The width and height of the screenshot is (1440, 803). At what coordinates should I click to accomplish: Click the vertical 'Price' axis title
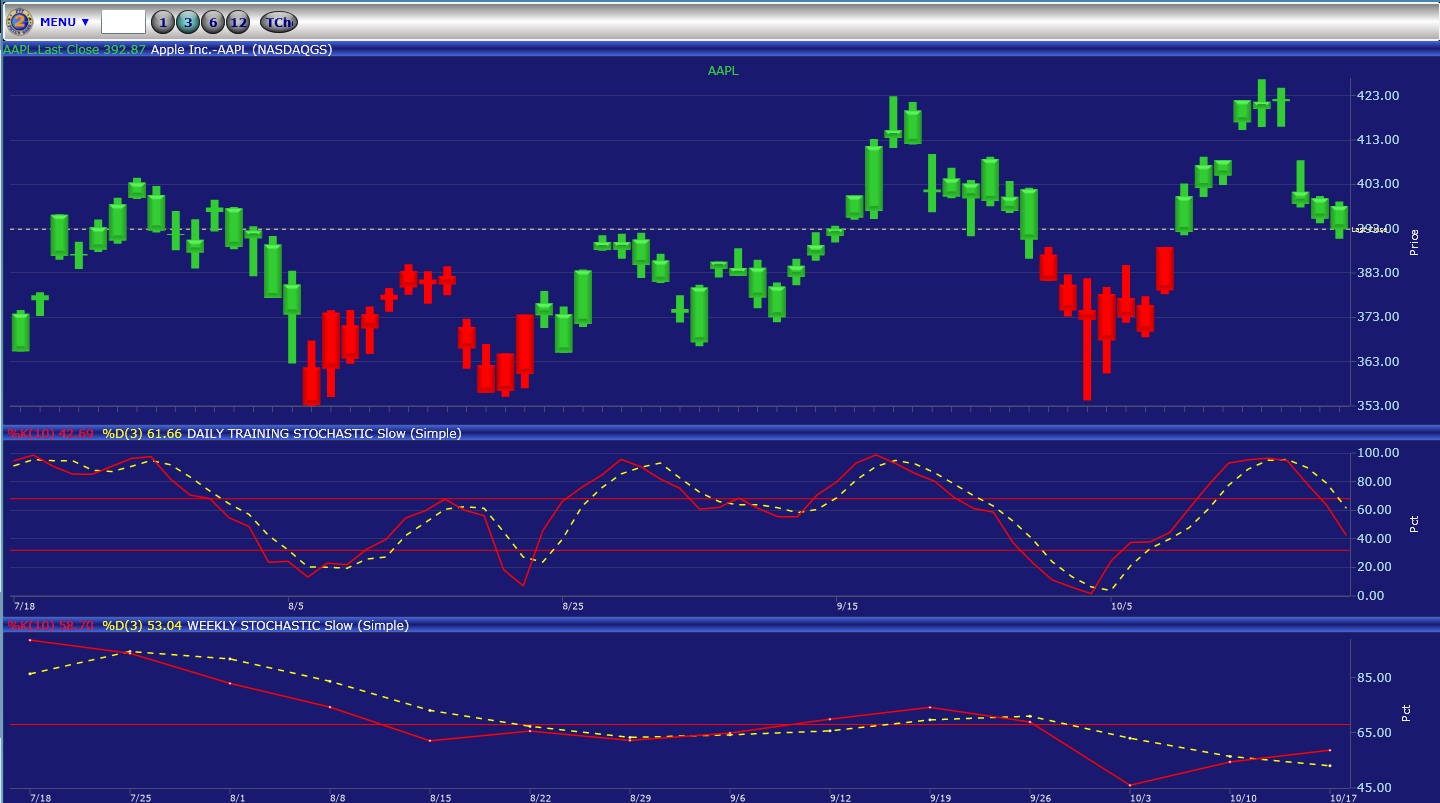(1414, 243)
